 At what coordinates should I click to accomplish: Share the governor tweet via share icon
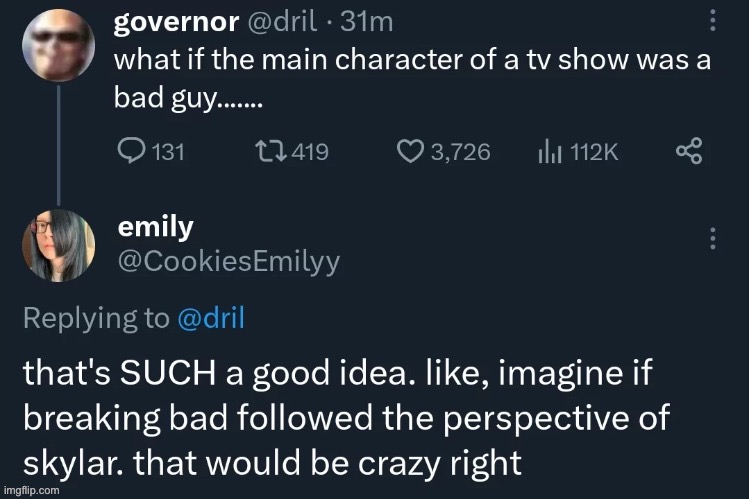coord(689,151)
